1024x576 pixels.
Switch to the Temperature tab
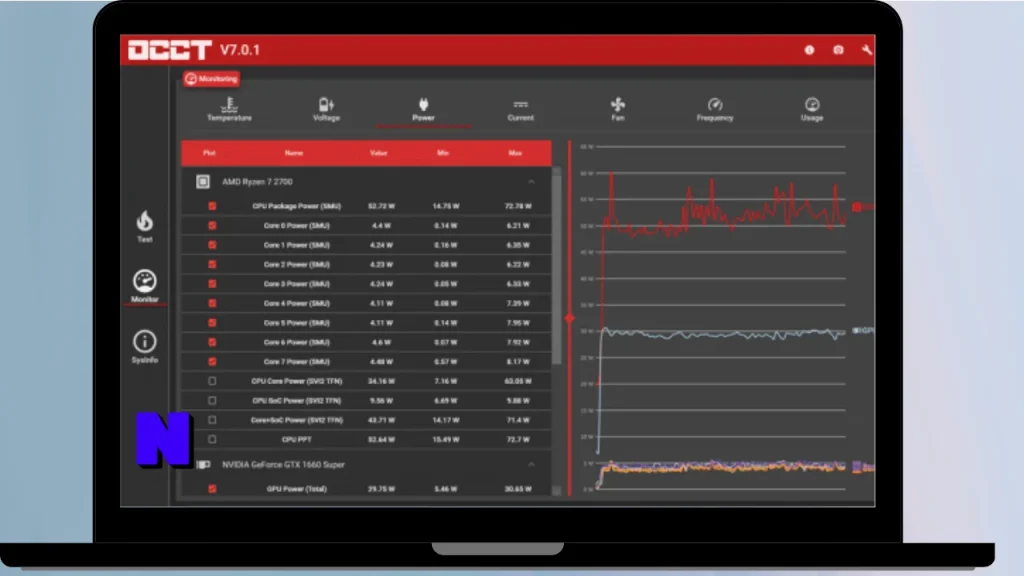[229, 109]
